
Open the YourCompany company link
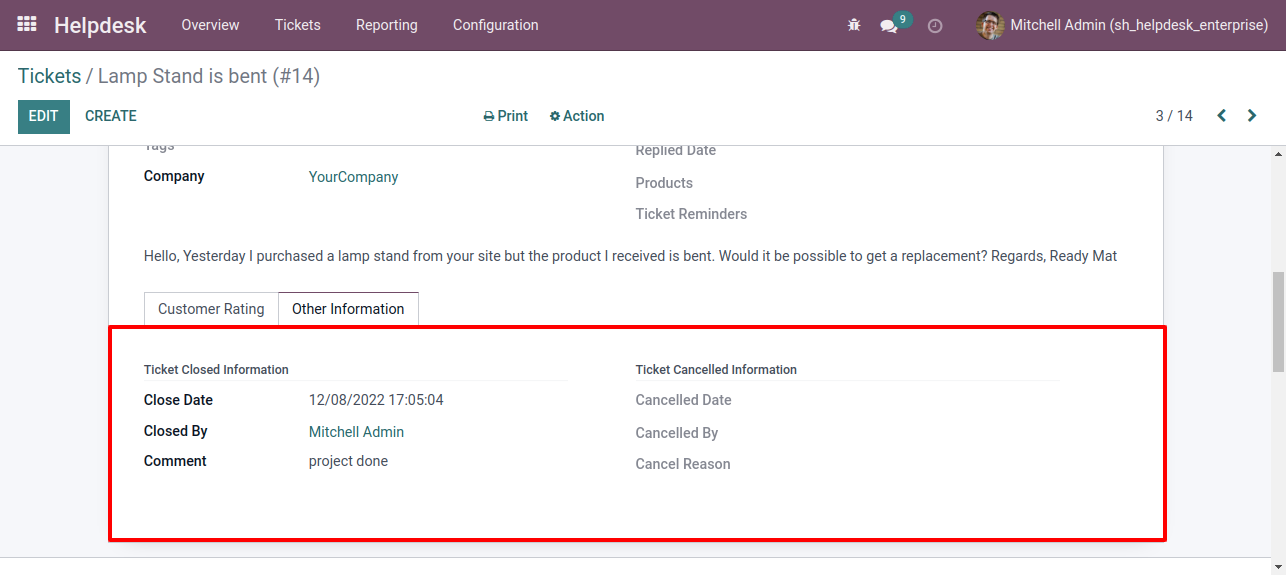[x=353, y=177]
